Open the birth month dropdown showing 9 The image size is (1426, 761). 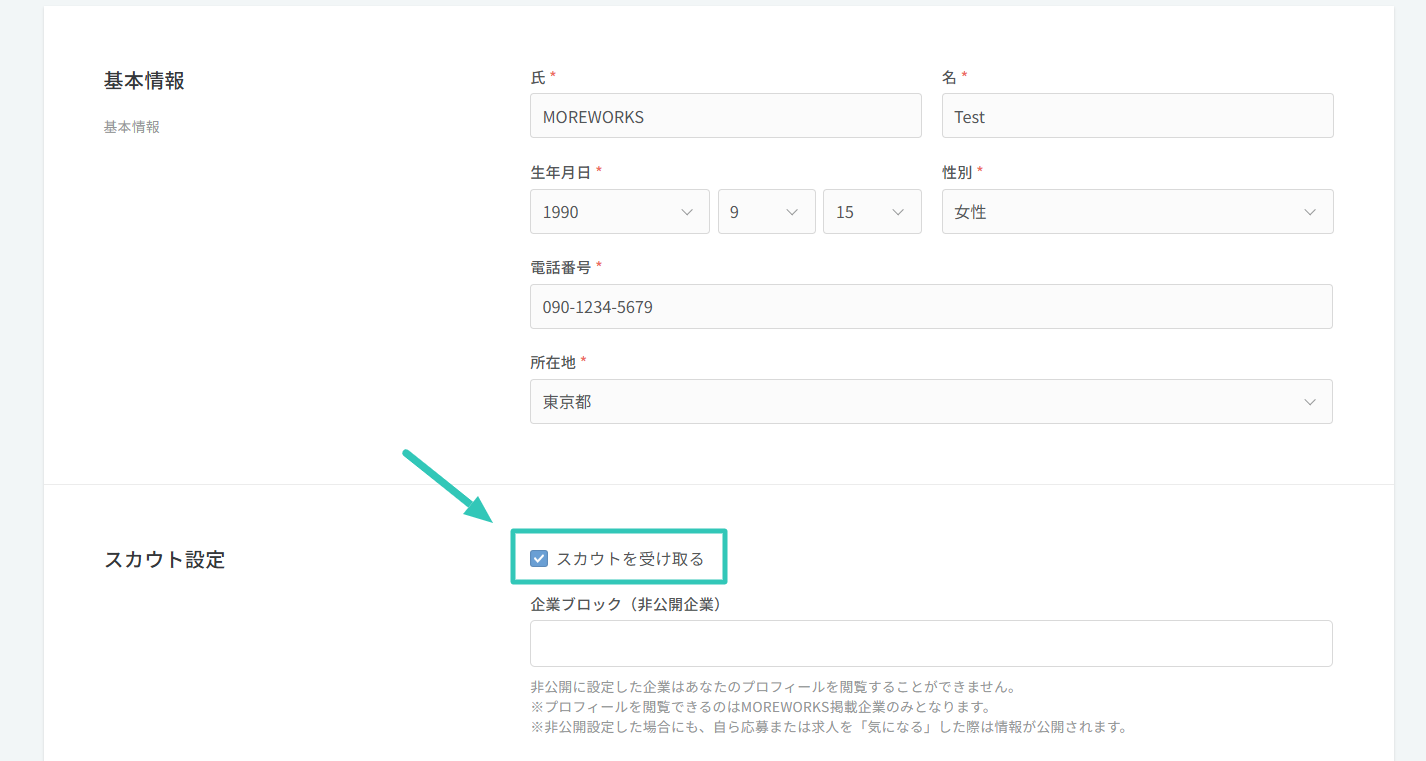coord(766,212)
